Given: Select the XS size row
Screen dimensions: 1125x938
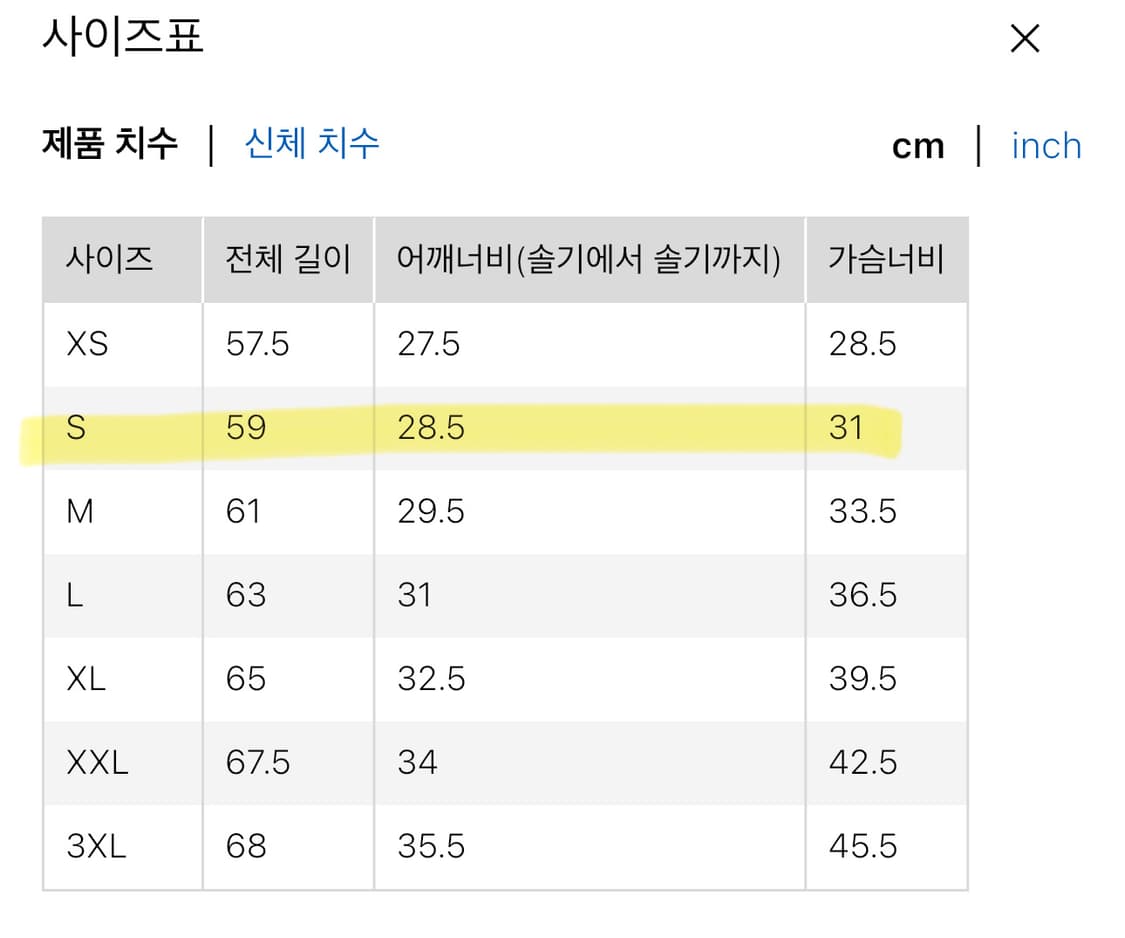Looking at the screenshot, I should [450, 344].
